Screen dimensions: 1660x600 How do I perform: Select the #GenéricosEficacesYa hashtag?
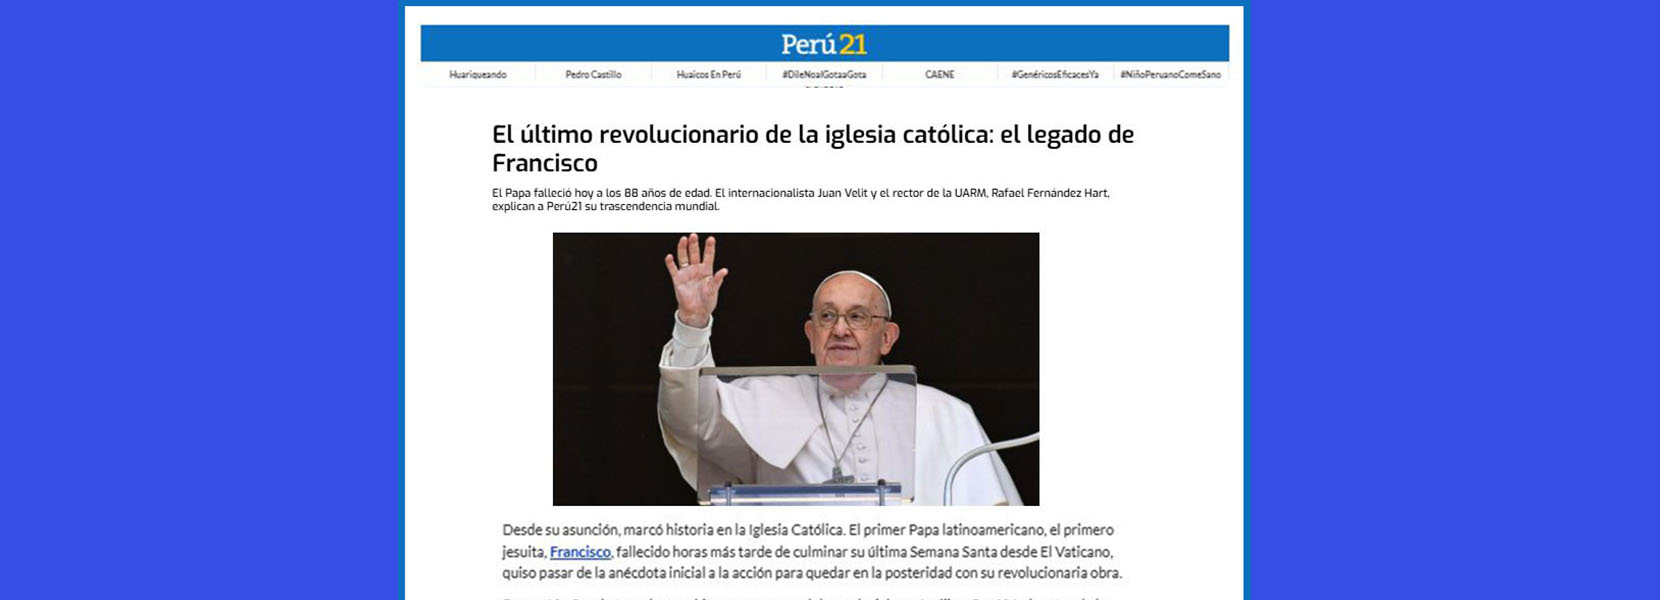point(1055,75)
